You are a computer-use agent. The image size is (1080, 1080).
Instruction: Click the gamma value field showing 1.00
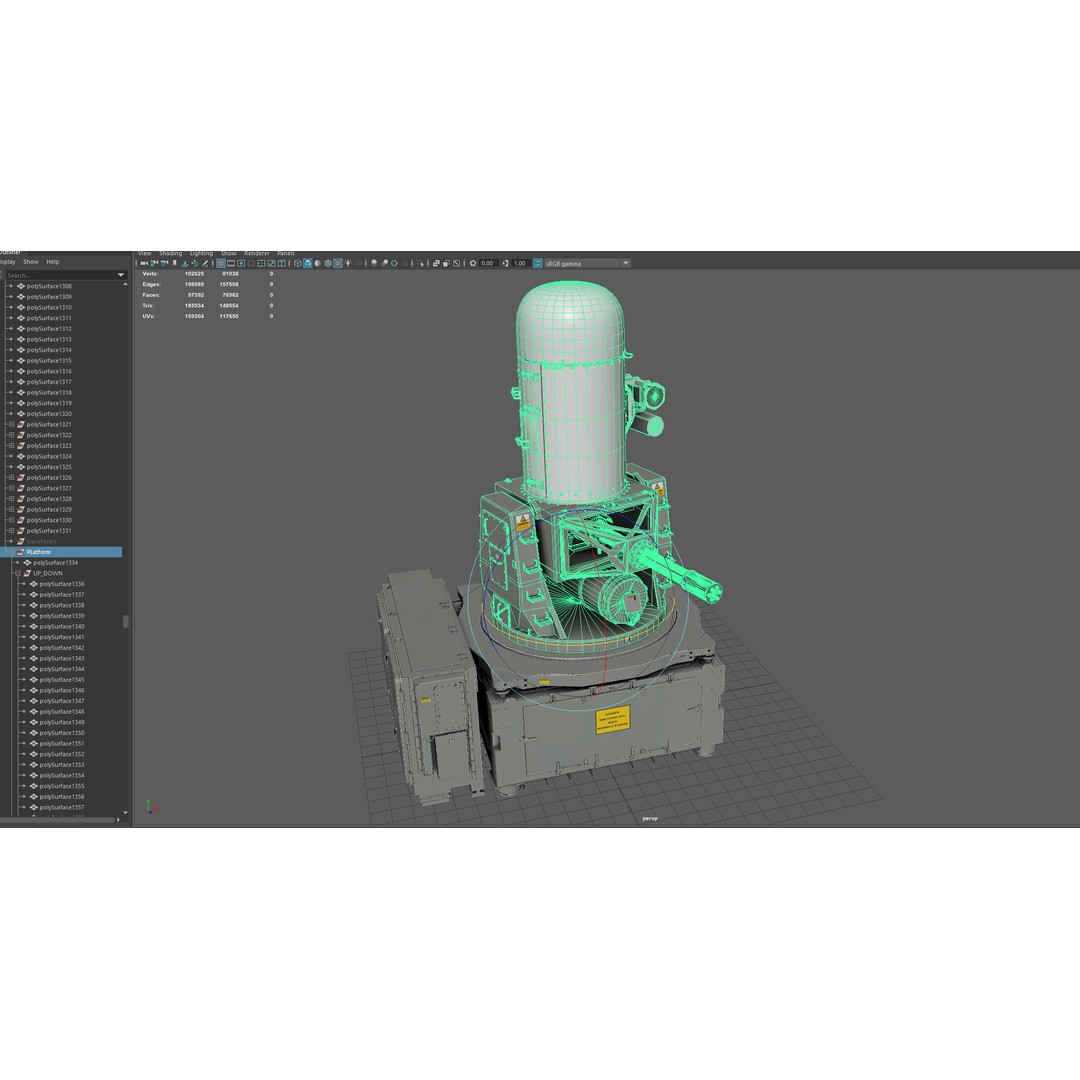click(x=521, y=263)
